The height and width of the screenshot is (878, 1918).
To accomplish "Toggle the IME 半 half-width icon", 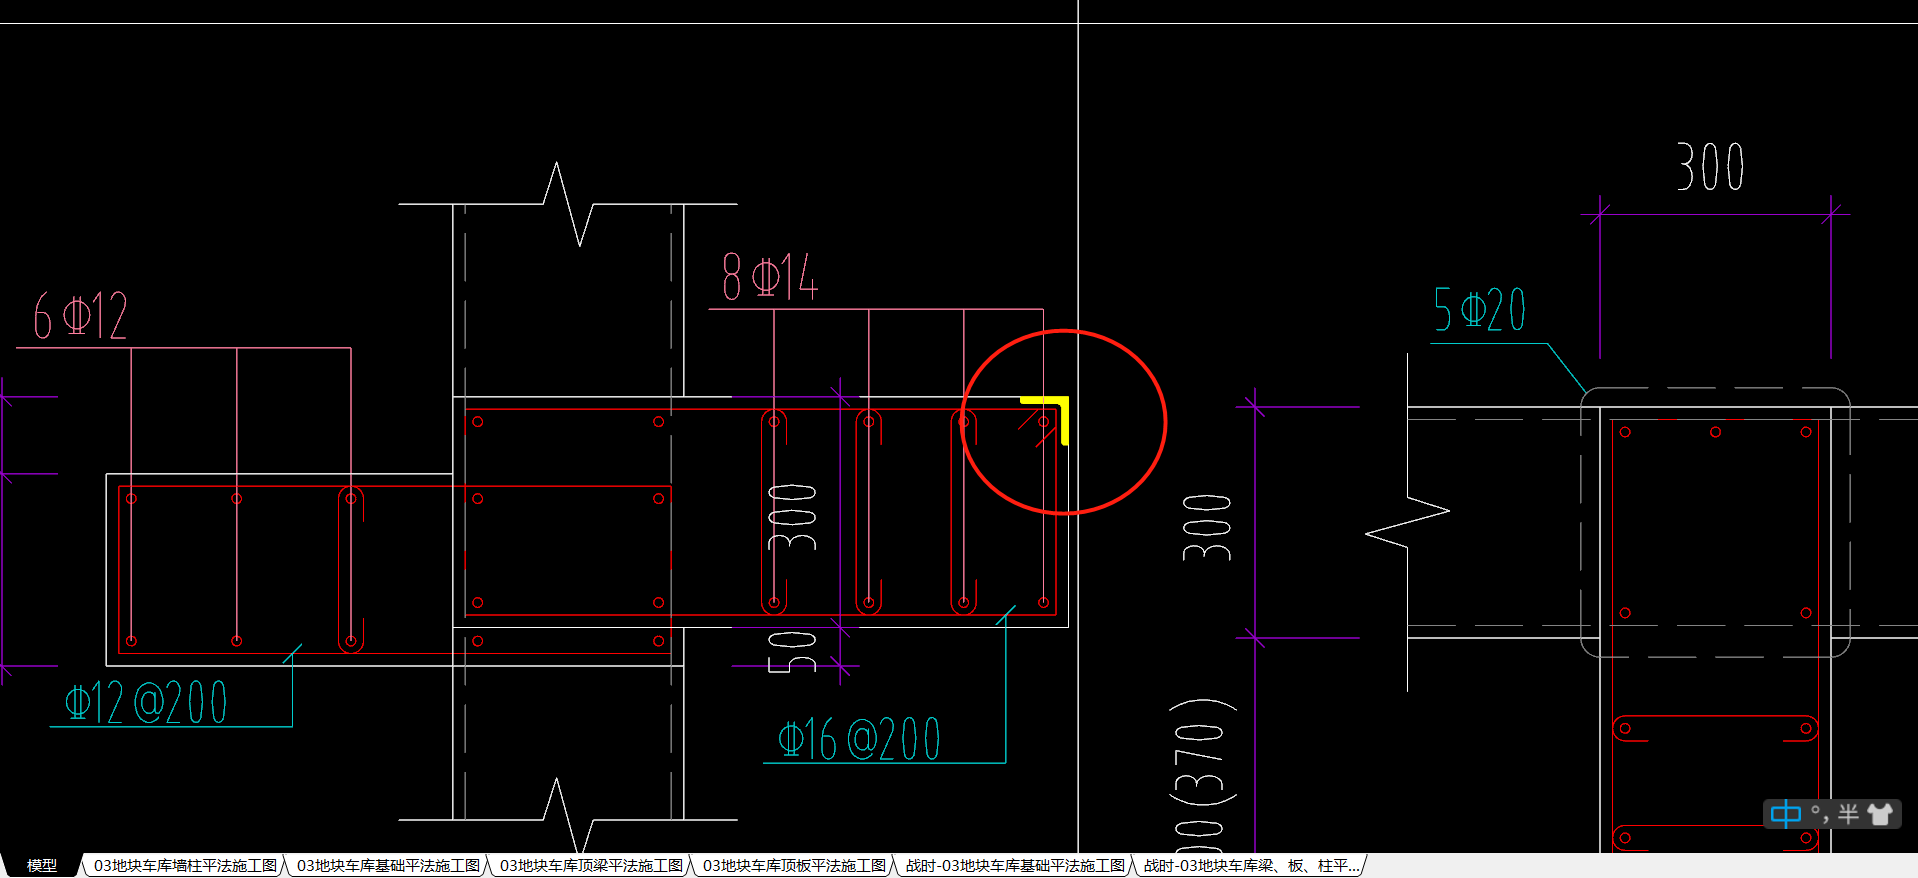I will tap(1848, 814).
